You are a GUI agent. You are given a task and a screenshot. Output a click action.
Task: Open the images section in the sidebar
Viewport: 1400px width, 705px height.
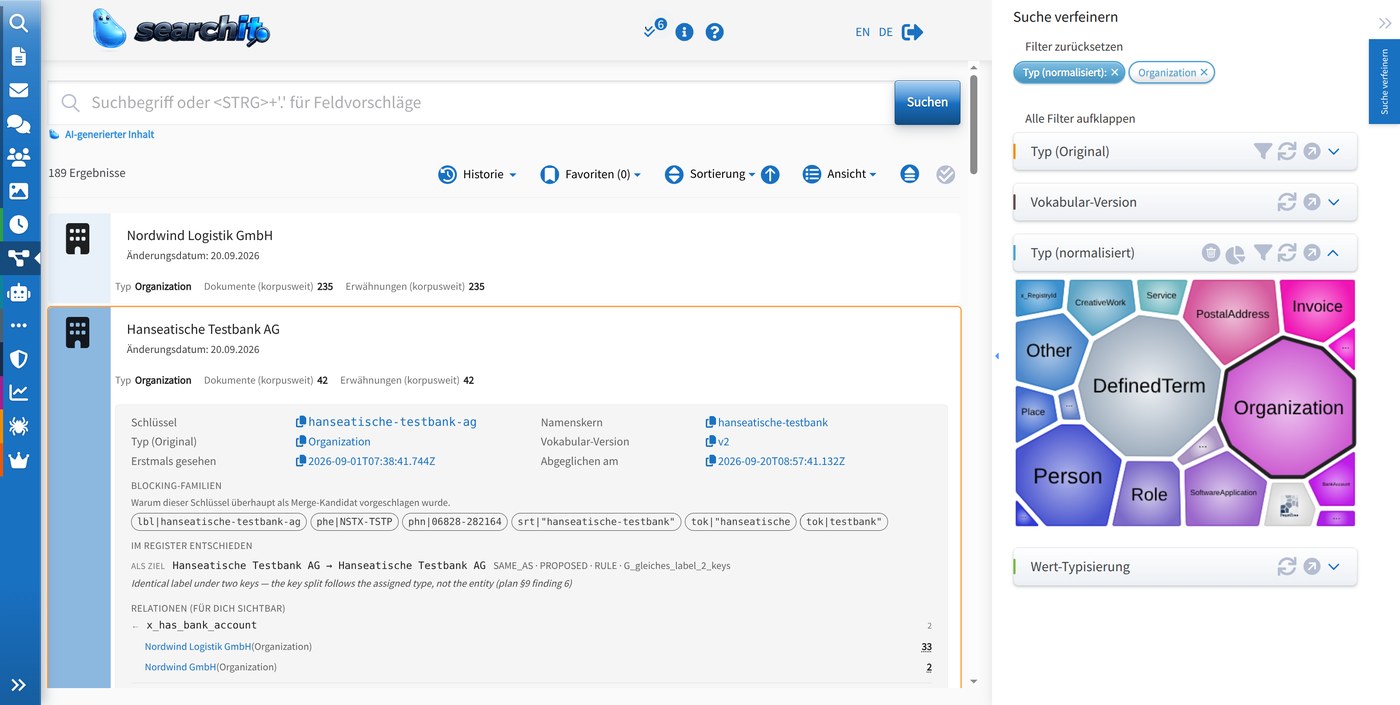click(x=18, y=191)
